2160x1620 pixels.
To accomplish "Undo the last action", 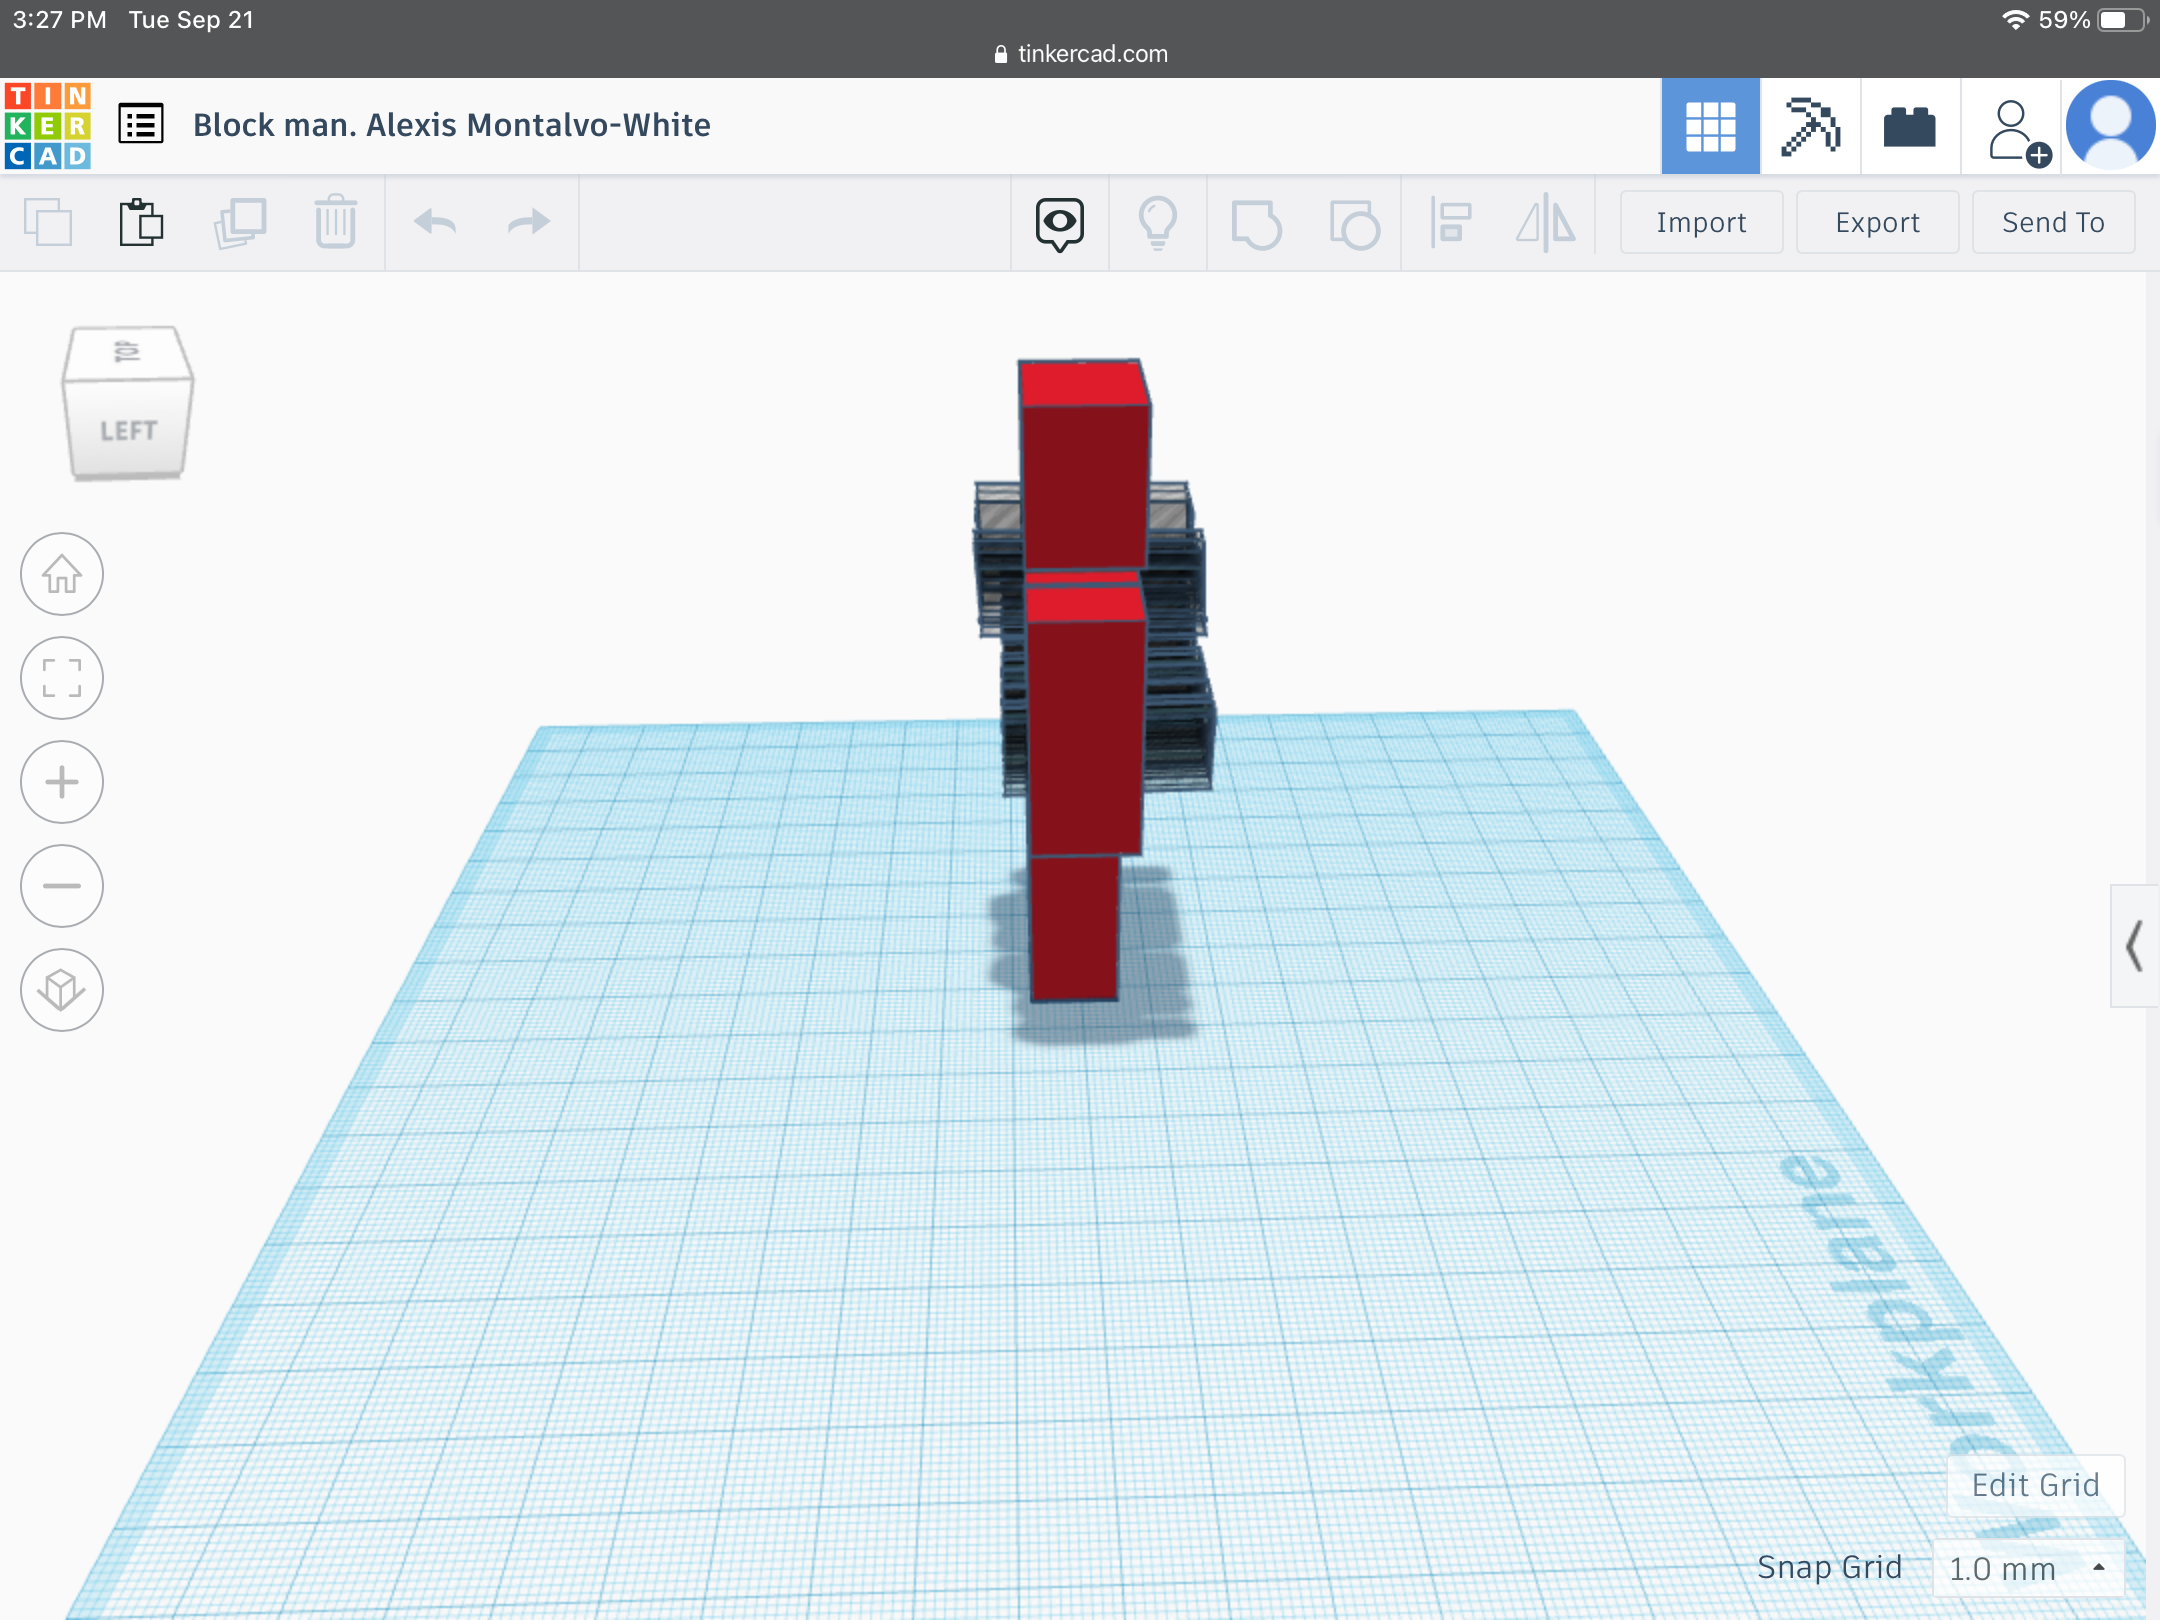I will pyautogui.click(x=435, y=222).
